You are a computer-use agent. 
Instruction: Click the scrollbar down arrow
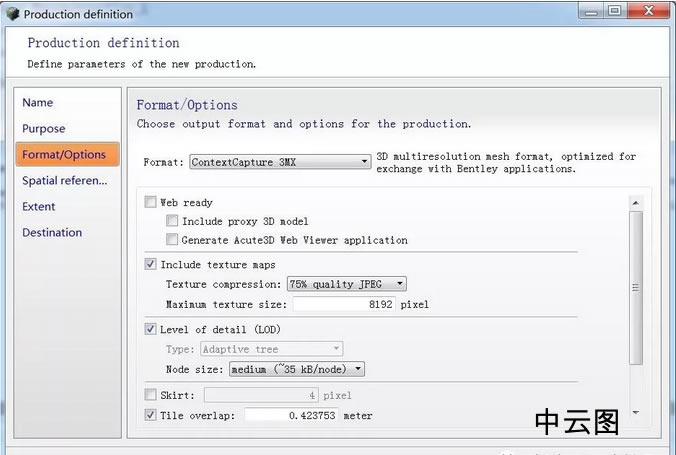pos(635,413)
